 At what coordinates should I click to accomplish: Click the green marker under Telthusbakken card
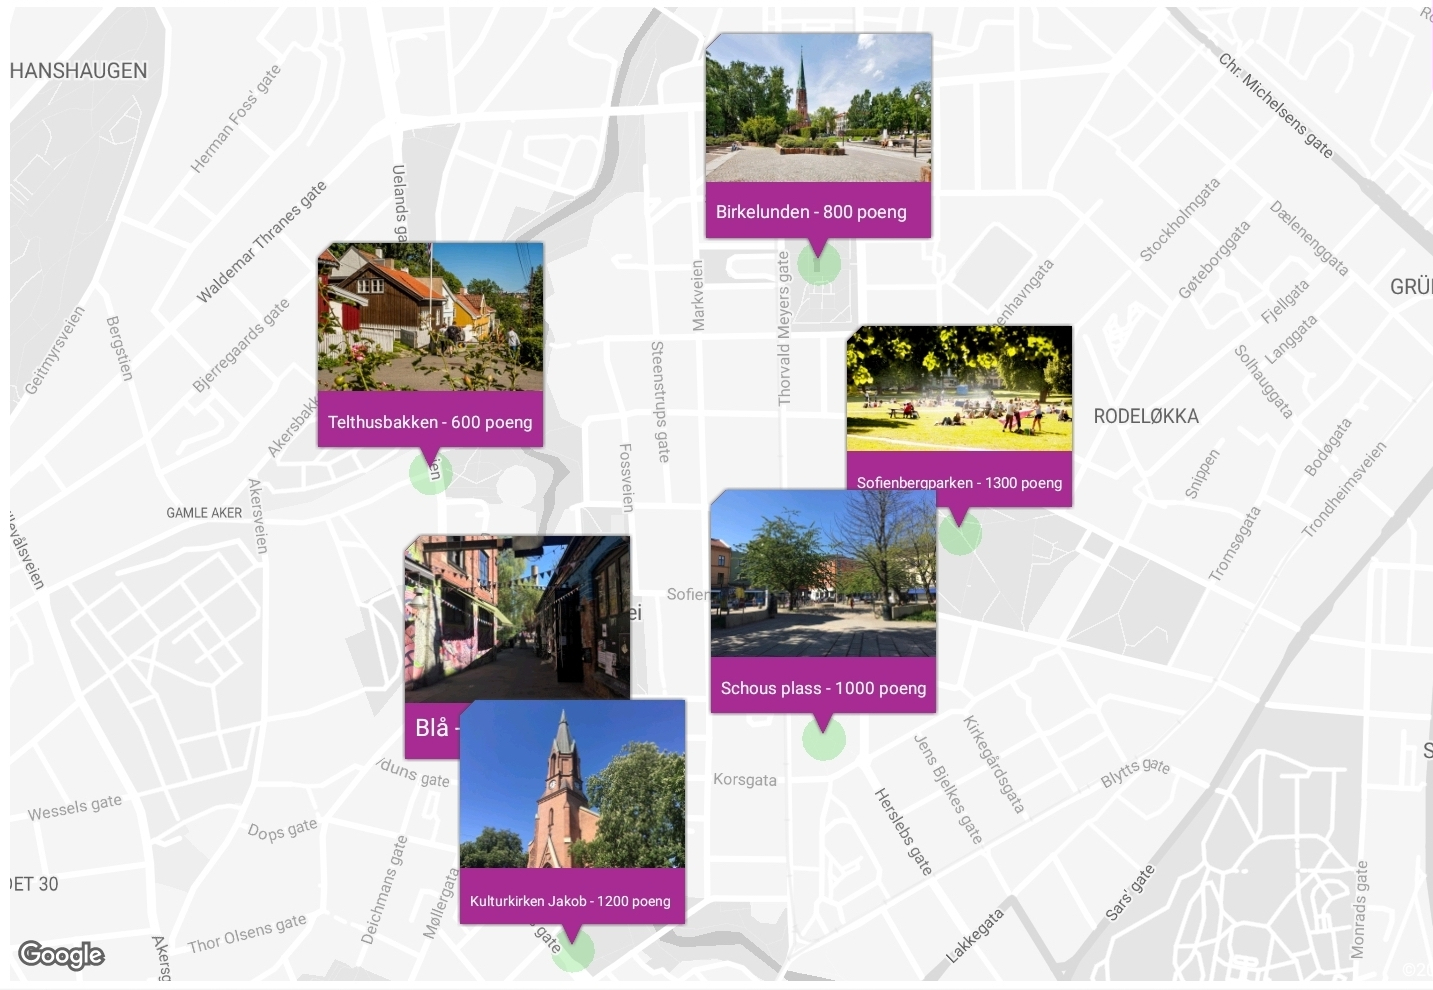point(431,473)
